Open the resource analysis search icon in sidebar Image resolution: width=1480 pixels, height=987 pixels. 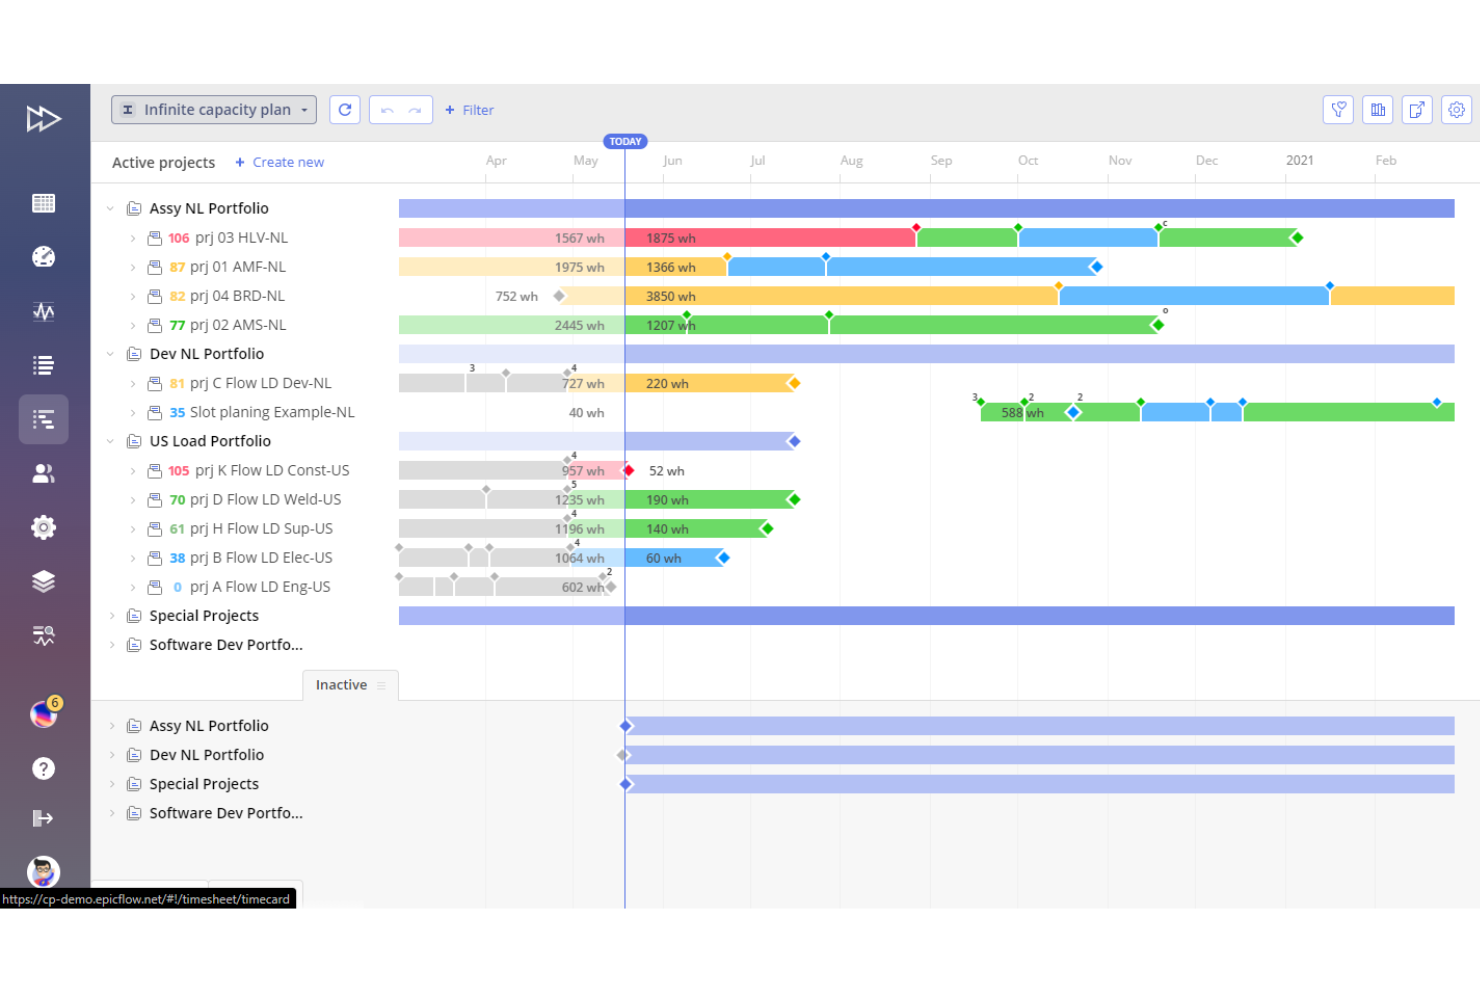43,635
